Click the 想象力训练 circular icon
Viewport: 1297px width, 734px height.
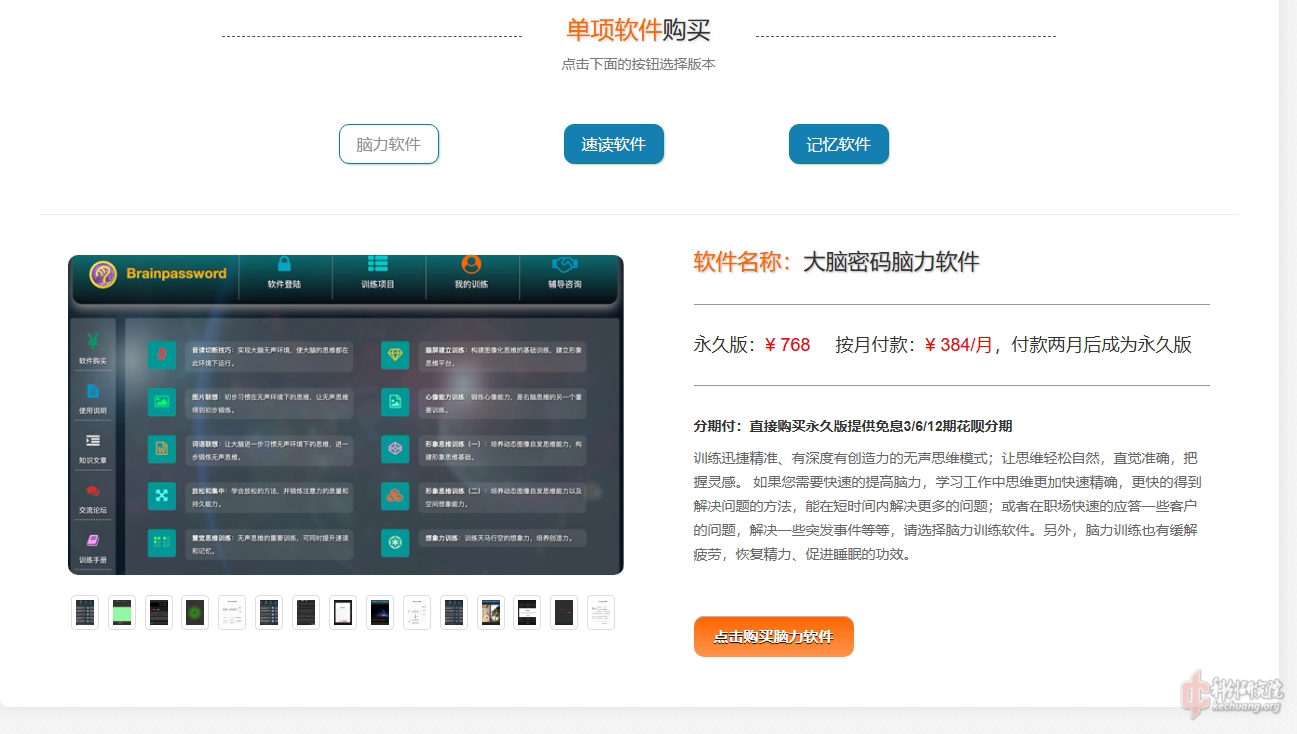click(395, 542)
